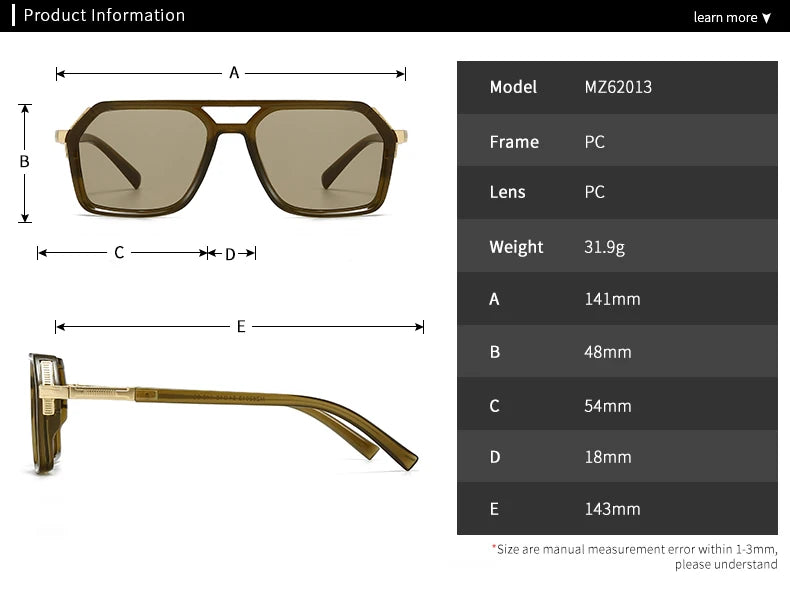
Task: Click the model value "MZ62013"
Action: point(618,87)
